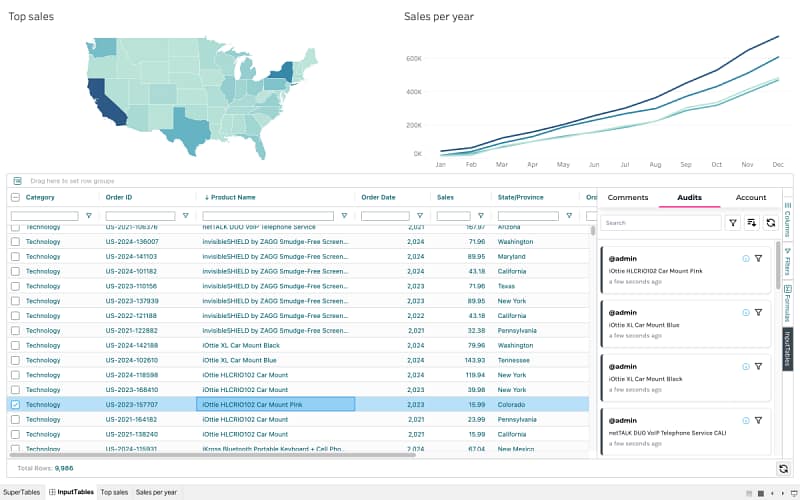Click the Audits search field
Image resolution: width=800 pixels, height=500 pixels.
coord(660,223)
